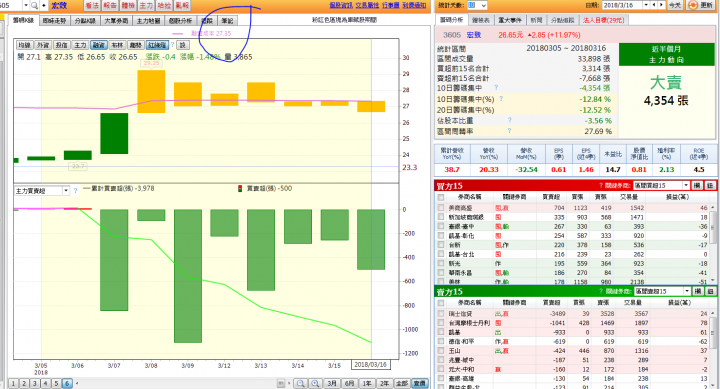Check the 玉山 row checkbox

click(441, 350)
